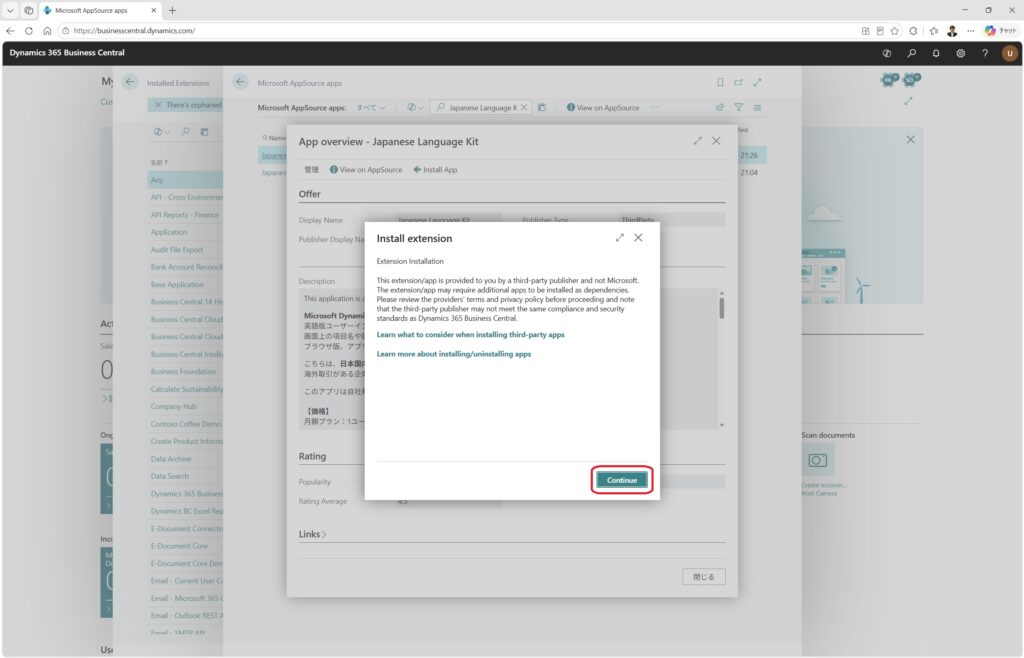Screen dimensions: 1024x658
Task: Open link about installing/uninstalling apps
Action: tap(453, 354)
